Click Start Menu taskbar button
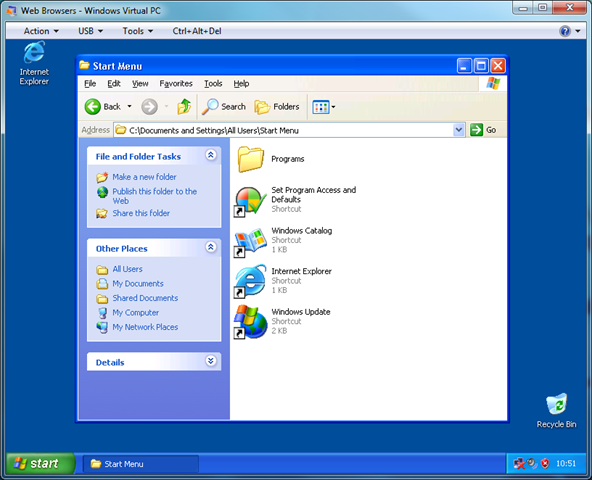The image size is (592, 480). click(x=140, y=464)
